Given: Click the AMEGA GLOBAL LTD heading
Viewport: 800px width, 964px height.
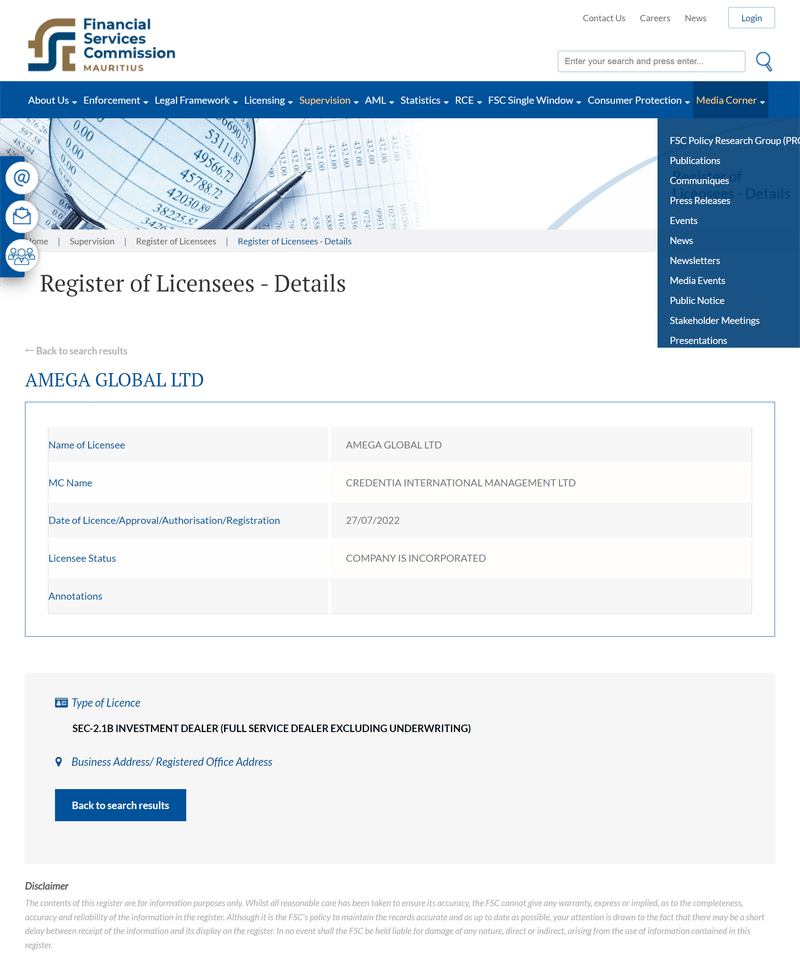Looking at the screenshot, I should [x=114, y=380].
